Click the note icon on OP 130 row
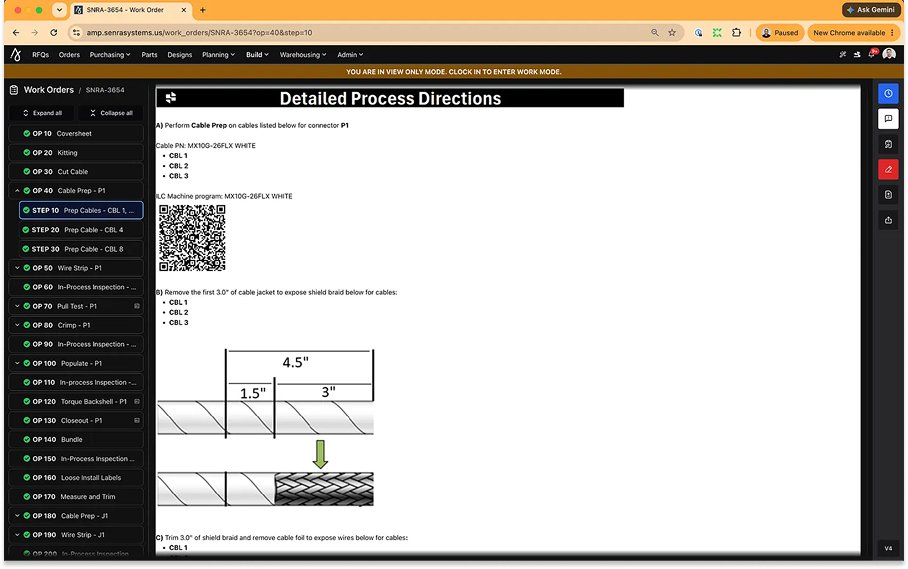 (x=137, y=420)
